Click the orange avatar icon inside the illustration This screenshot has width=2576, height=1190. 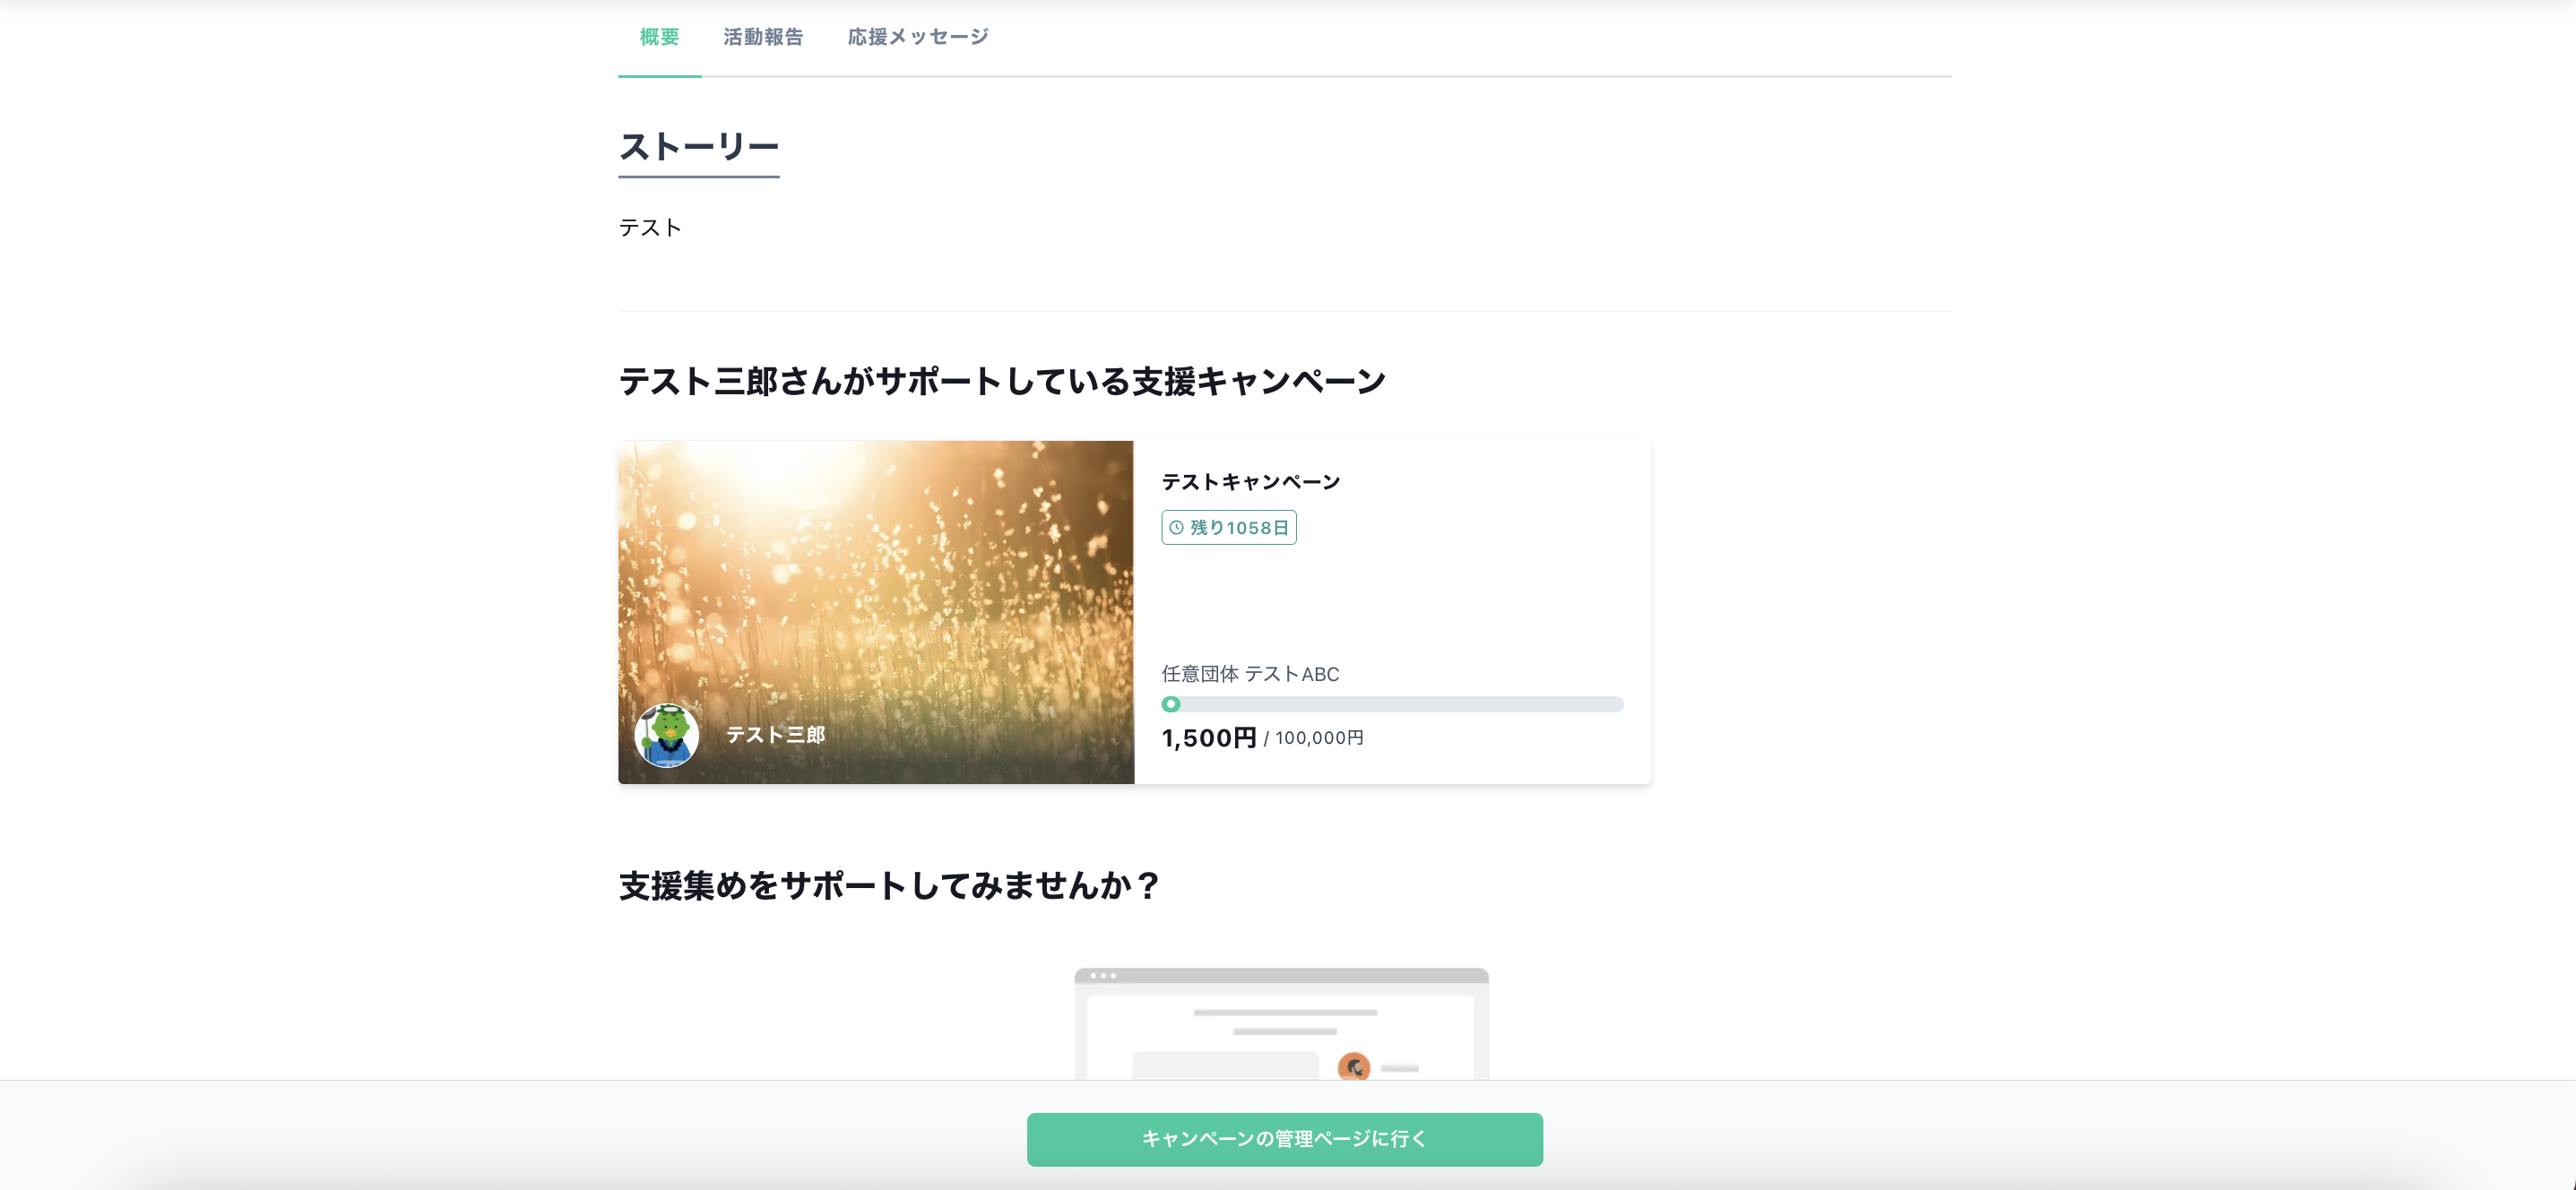pyautogui.click(x=1356, y=1070)
